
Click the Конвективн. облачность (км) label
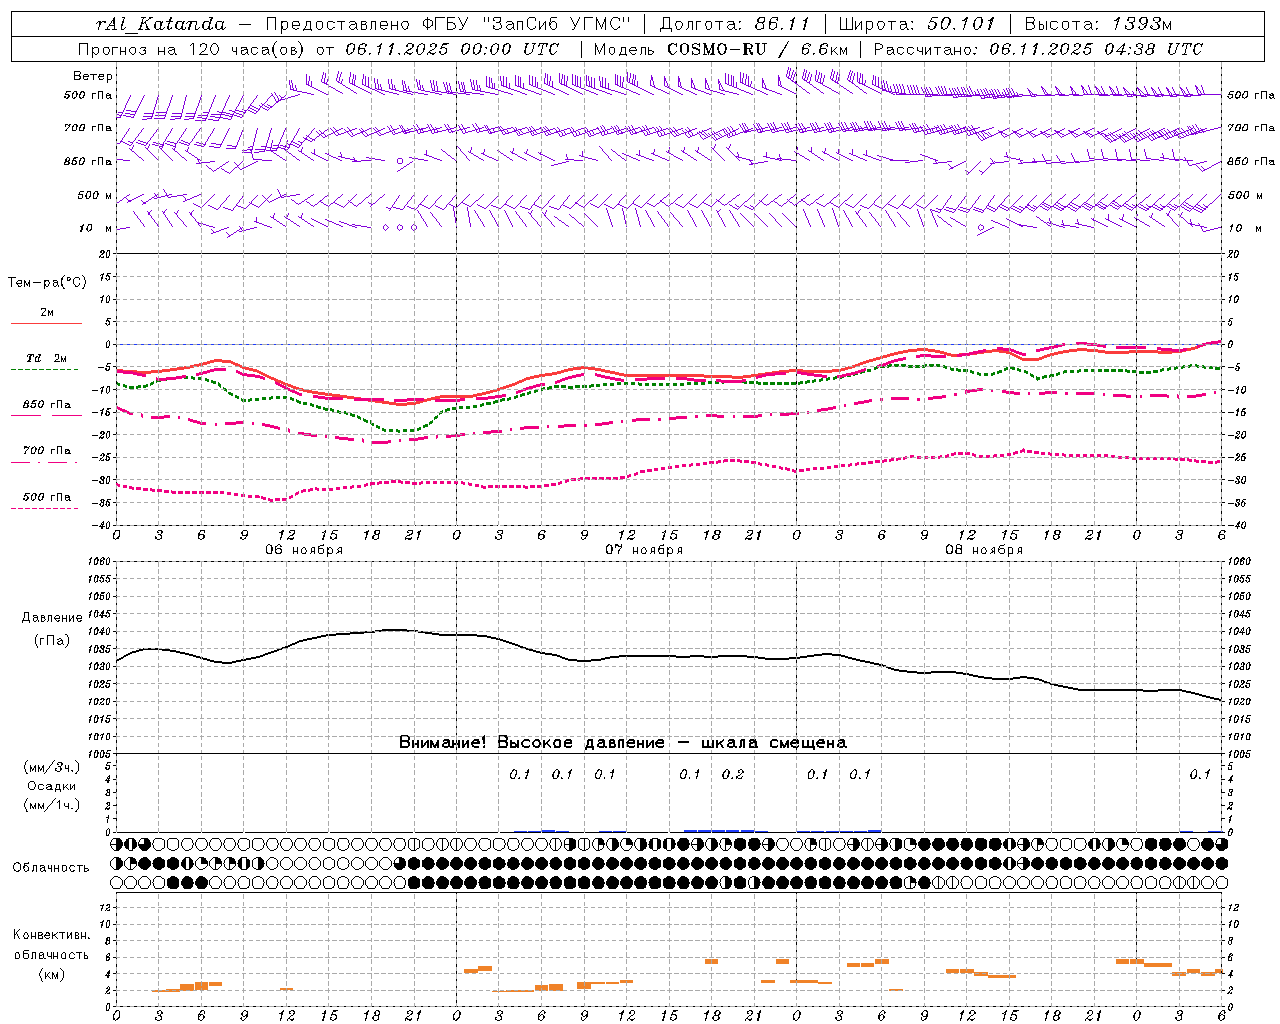click(51, 954)
